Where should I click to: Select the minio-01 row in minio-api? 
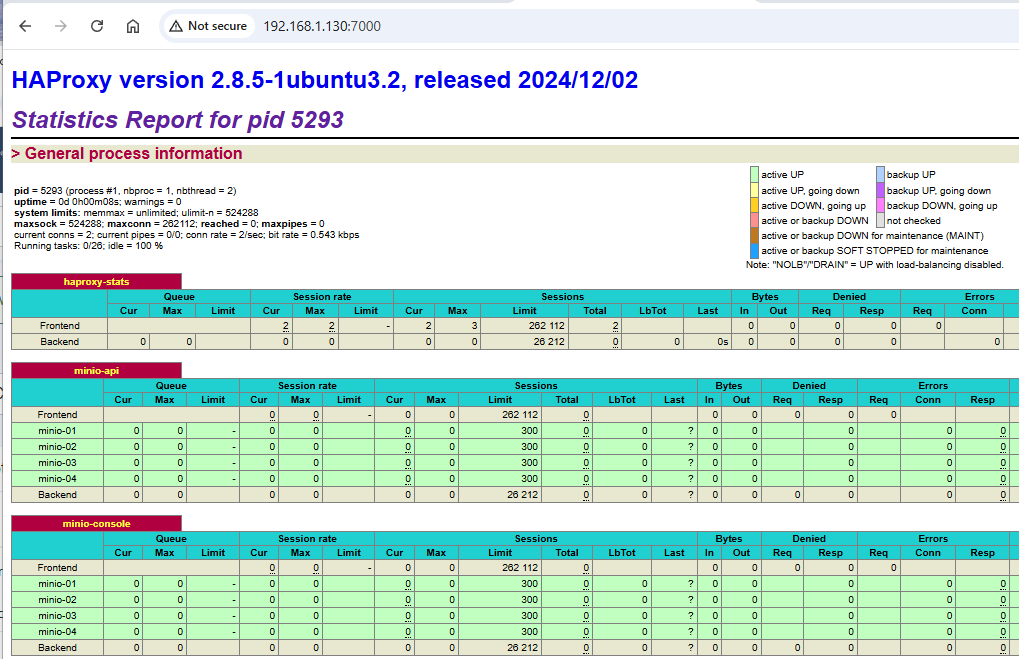[x=57, y=431]
